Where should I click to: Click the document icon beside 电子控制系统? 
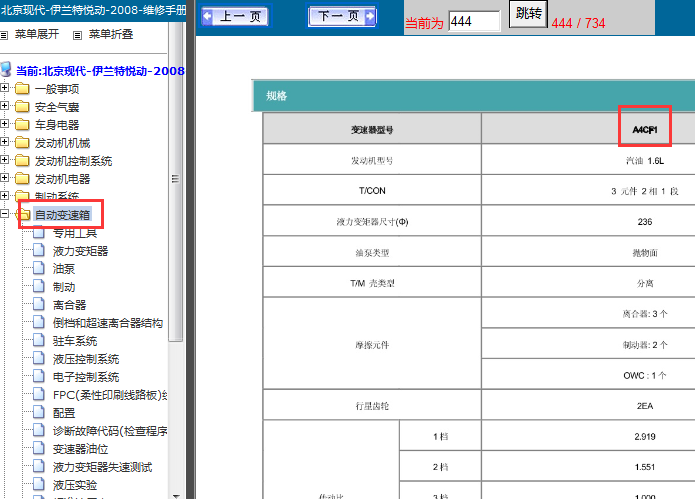pyautogui.click(x=39, y=376)
